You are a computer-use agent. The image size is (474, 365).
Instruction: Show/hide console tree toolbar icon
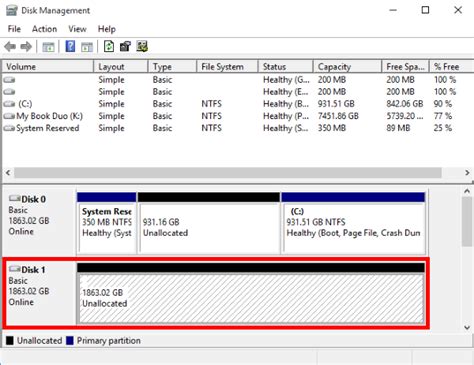click(x=48, y=47)
